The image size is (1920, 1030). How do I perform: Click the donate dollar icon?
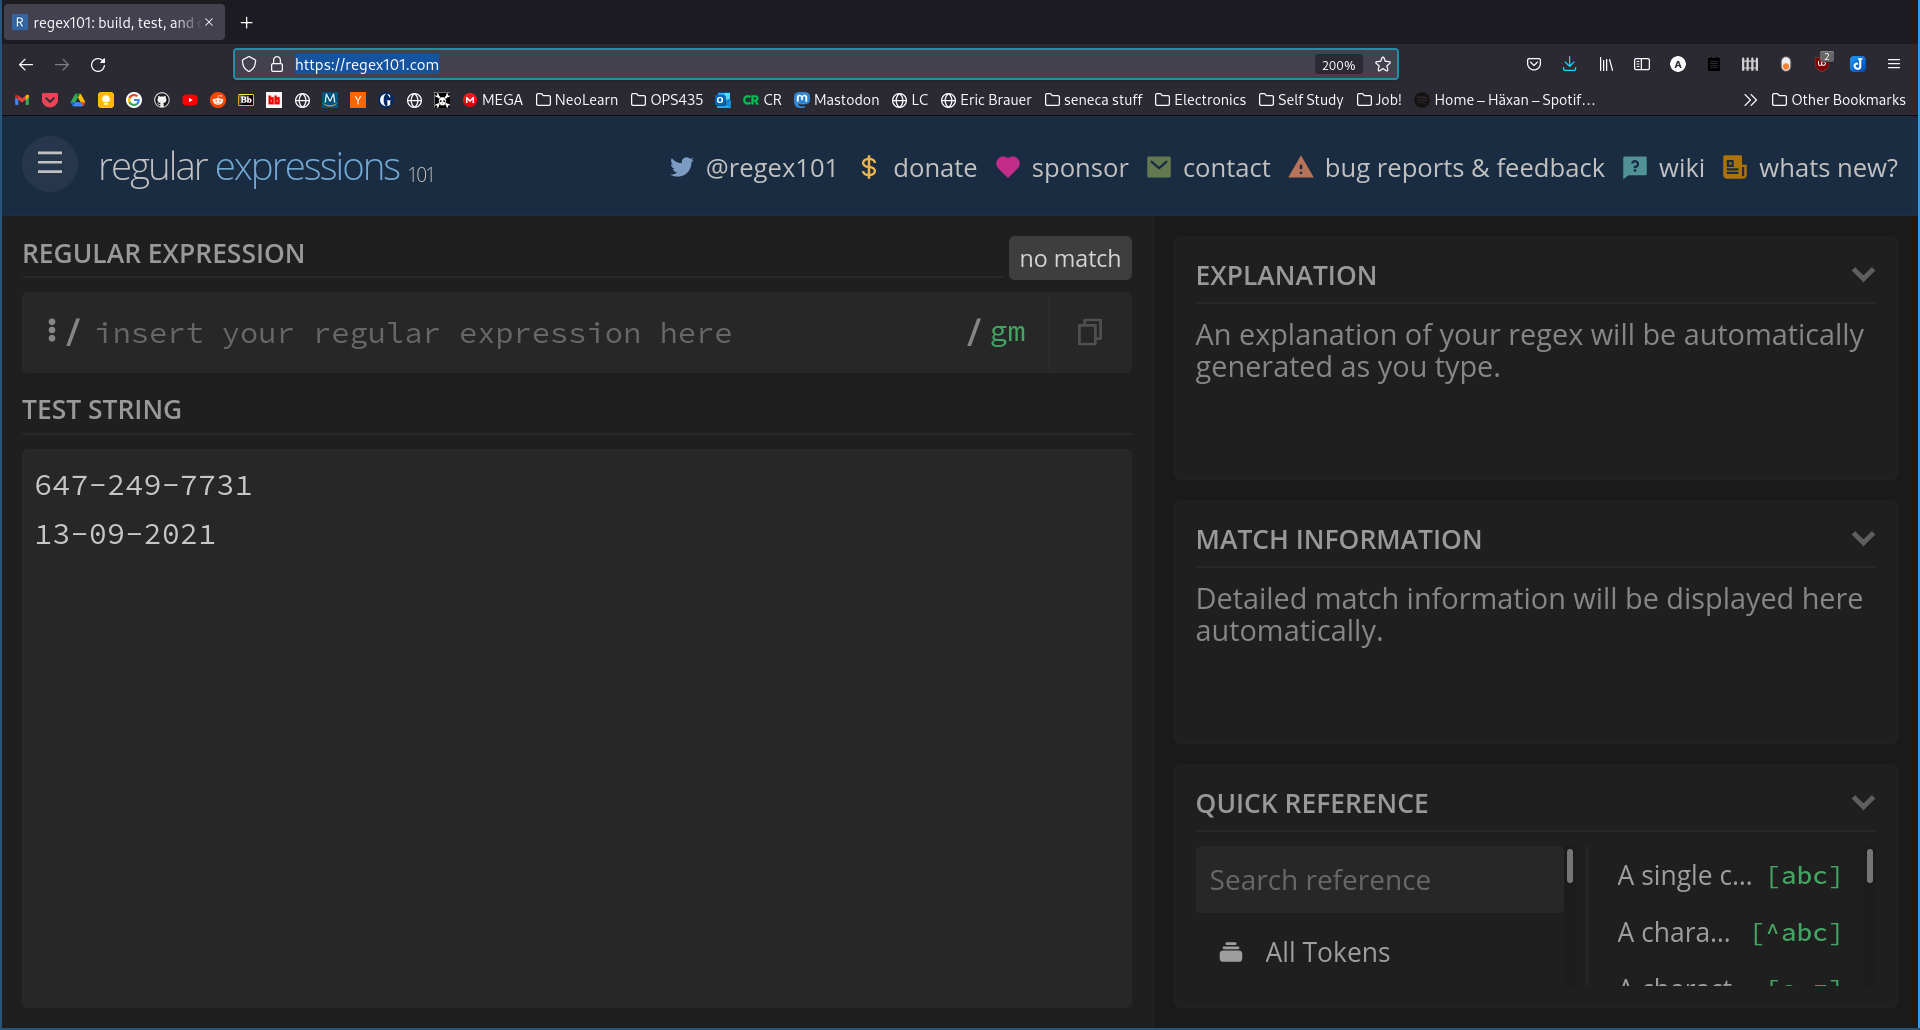click(868, 167)
